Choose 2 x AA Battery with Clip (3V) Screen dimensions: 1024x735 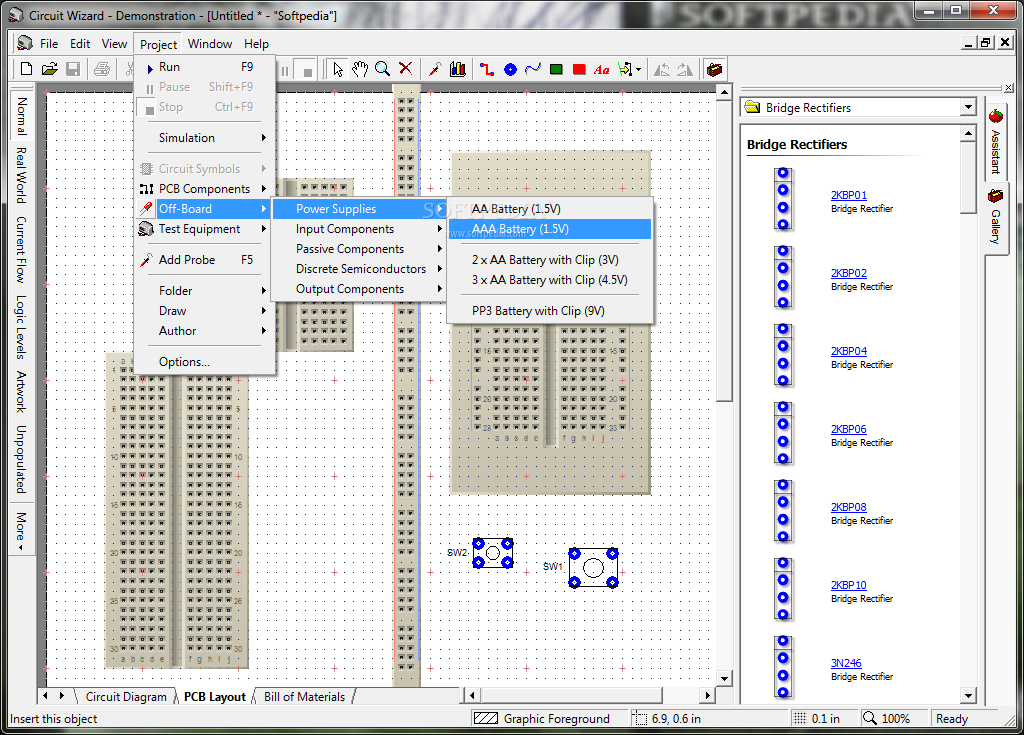coord(550,260)
